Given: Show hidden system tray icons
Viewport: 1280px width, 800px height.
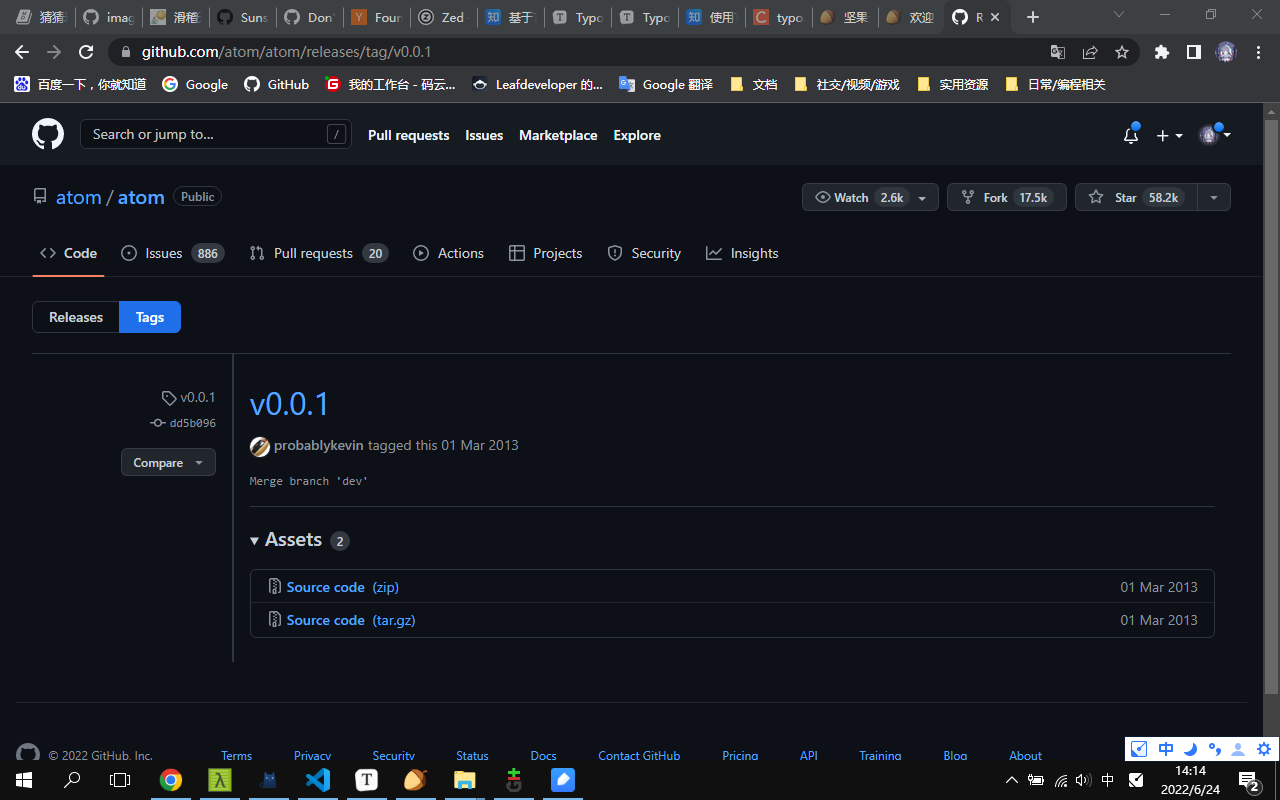Looking at the screenshot, I should click(x=1012, y=780).
